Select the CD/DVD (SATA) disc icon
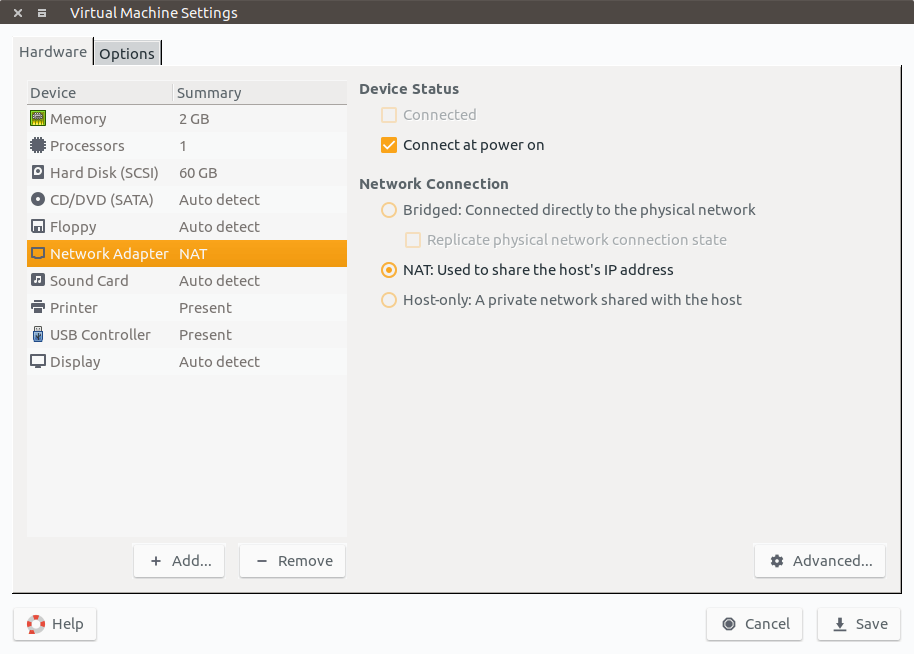Viewport: 914px width, 654px height. tap(38, 199)
